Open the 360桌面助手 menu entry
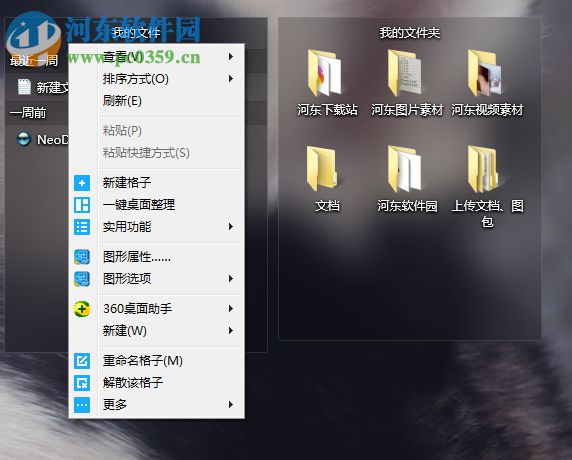This screenshot has width=572, height=460. (x=156, y=309)
